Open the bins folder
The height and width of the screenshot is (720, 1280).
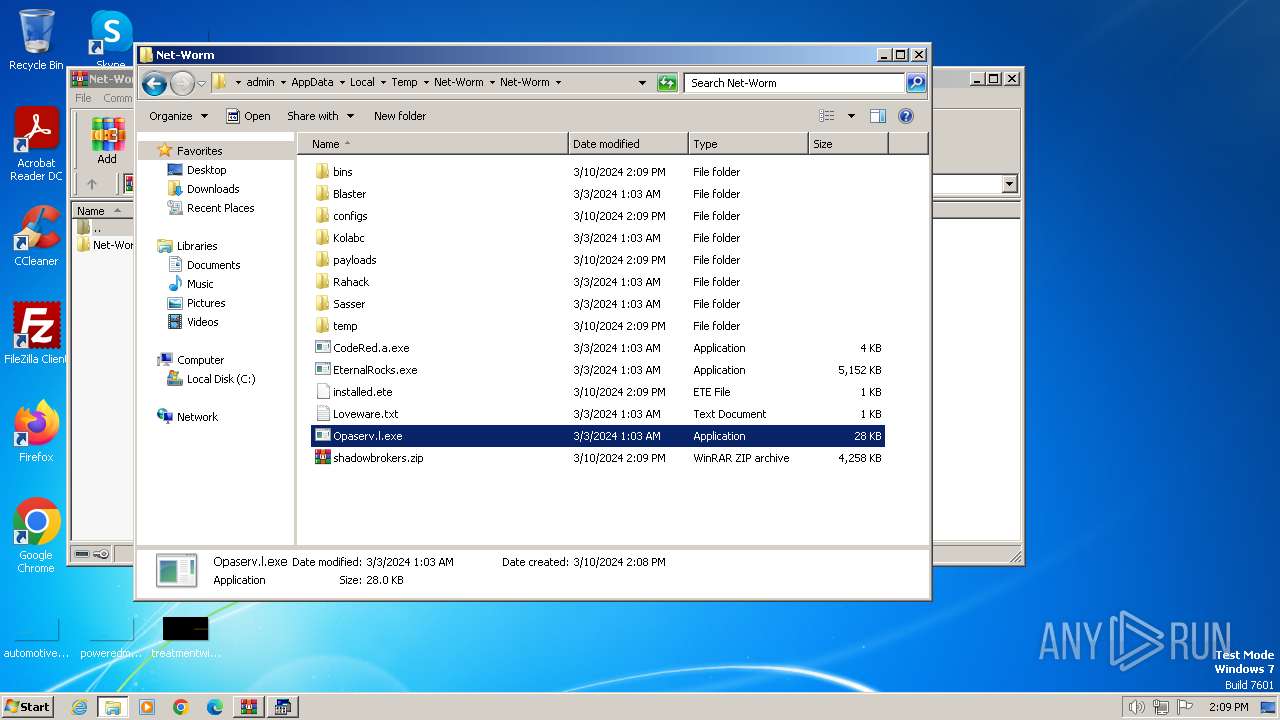(342, 172)
